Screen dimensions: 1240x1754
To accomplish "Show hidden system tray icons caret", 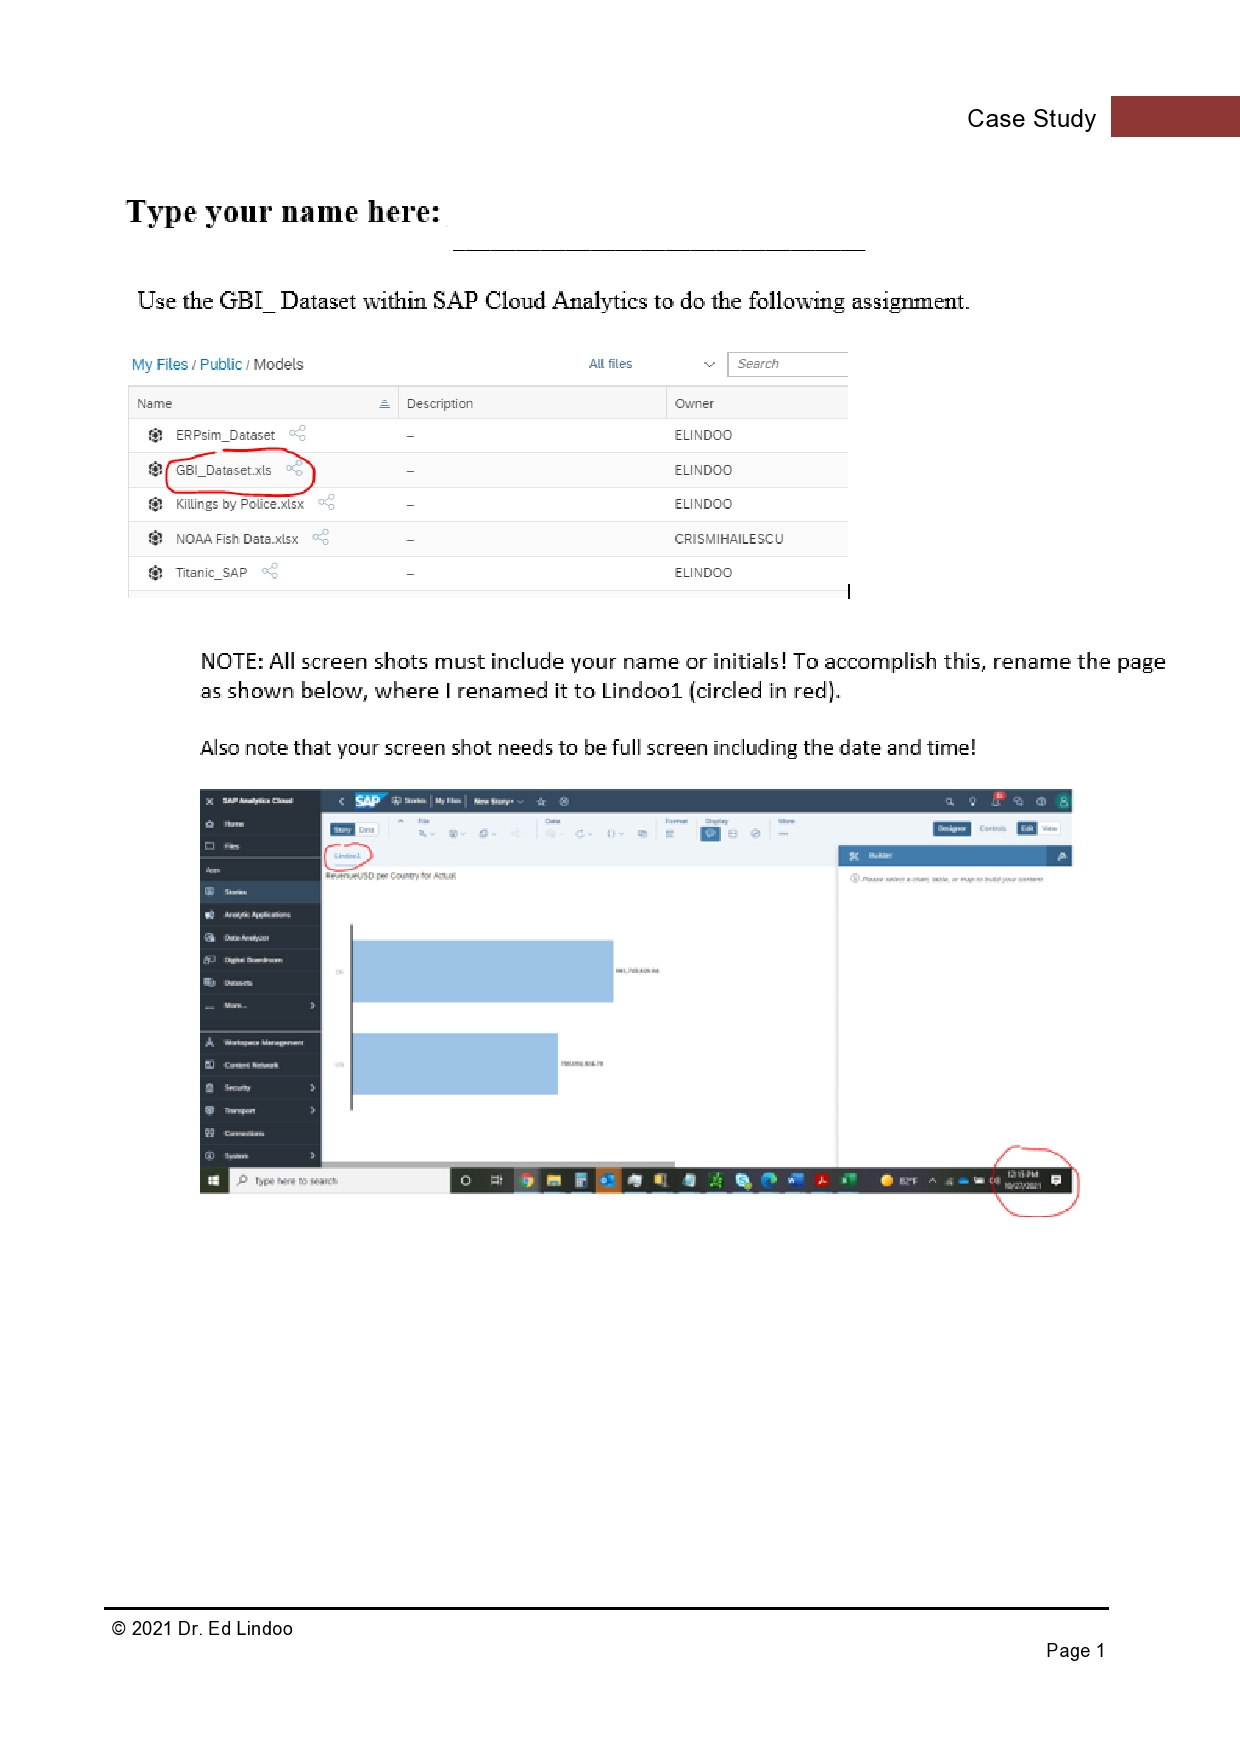I will click(x=932, y=1180).
